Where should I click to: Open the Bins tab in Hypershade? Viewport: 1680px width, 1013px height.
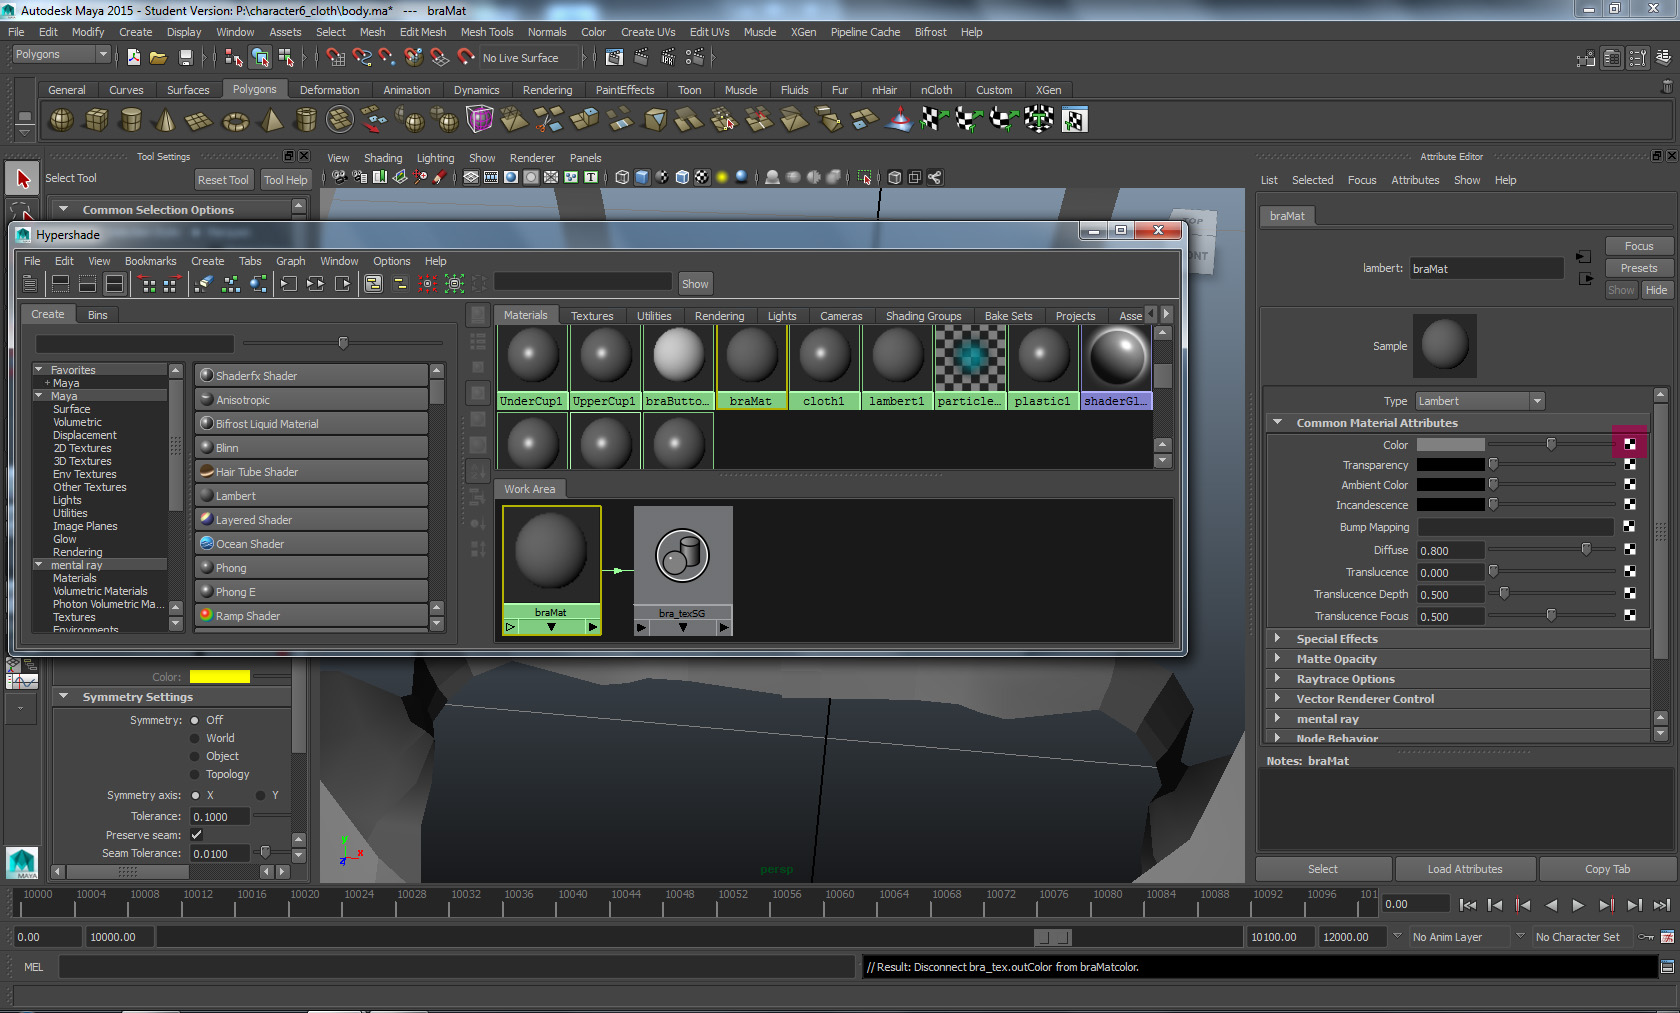(97, 315)
